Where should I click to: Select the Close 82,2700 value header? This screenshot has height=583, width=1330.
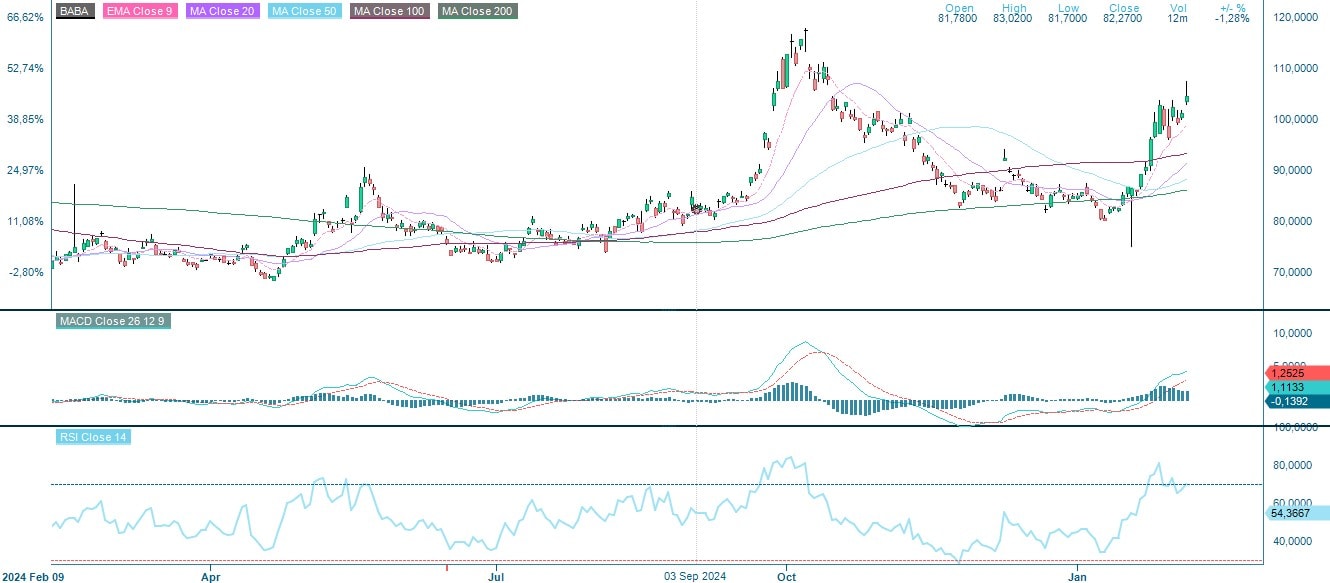[x=1124, y=14]
